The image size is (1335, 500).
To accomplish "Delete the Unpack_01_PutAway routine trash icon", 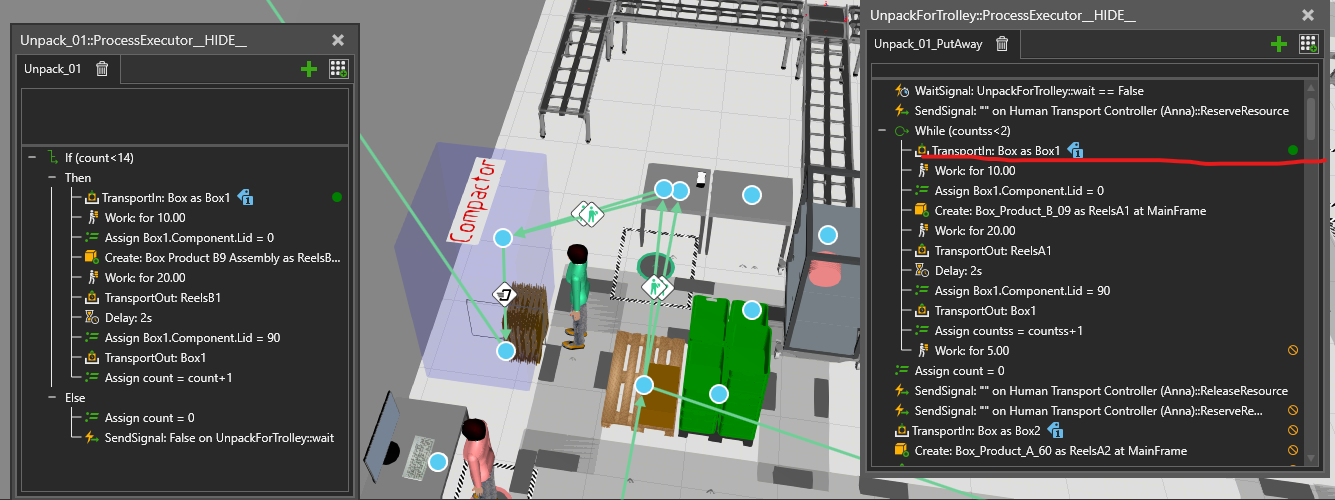I will (1002, 44).
